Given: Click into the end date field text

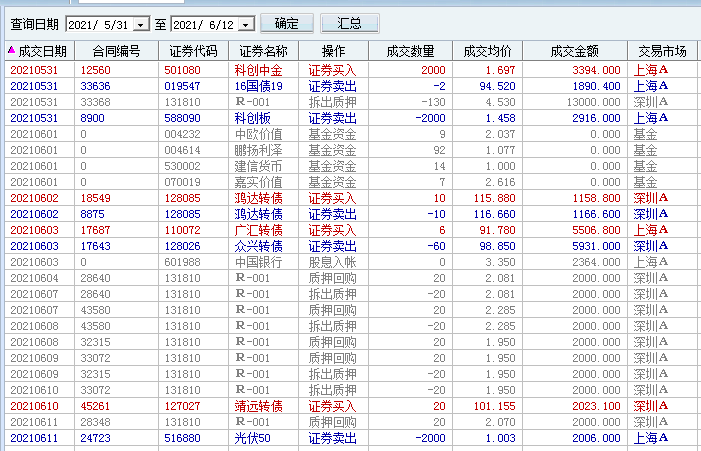Looking at the screenshot, I should click(204, 24).
